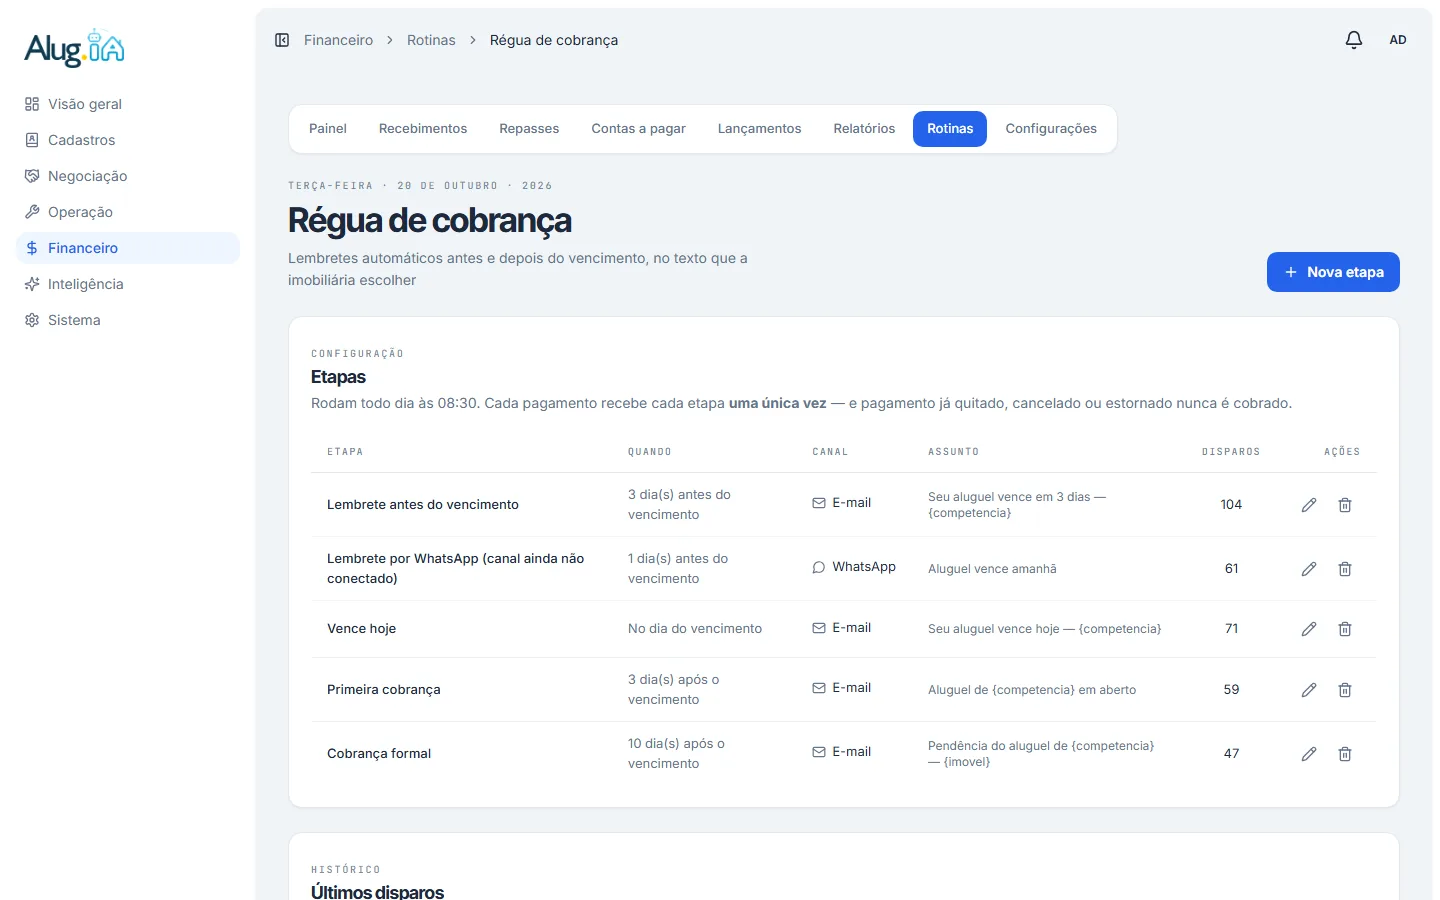This screenshot has width=1440, height=900.
Task: Edit the 'Cobrança formal' step
Action: point(1309,754)
